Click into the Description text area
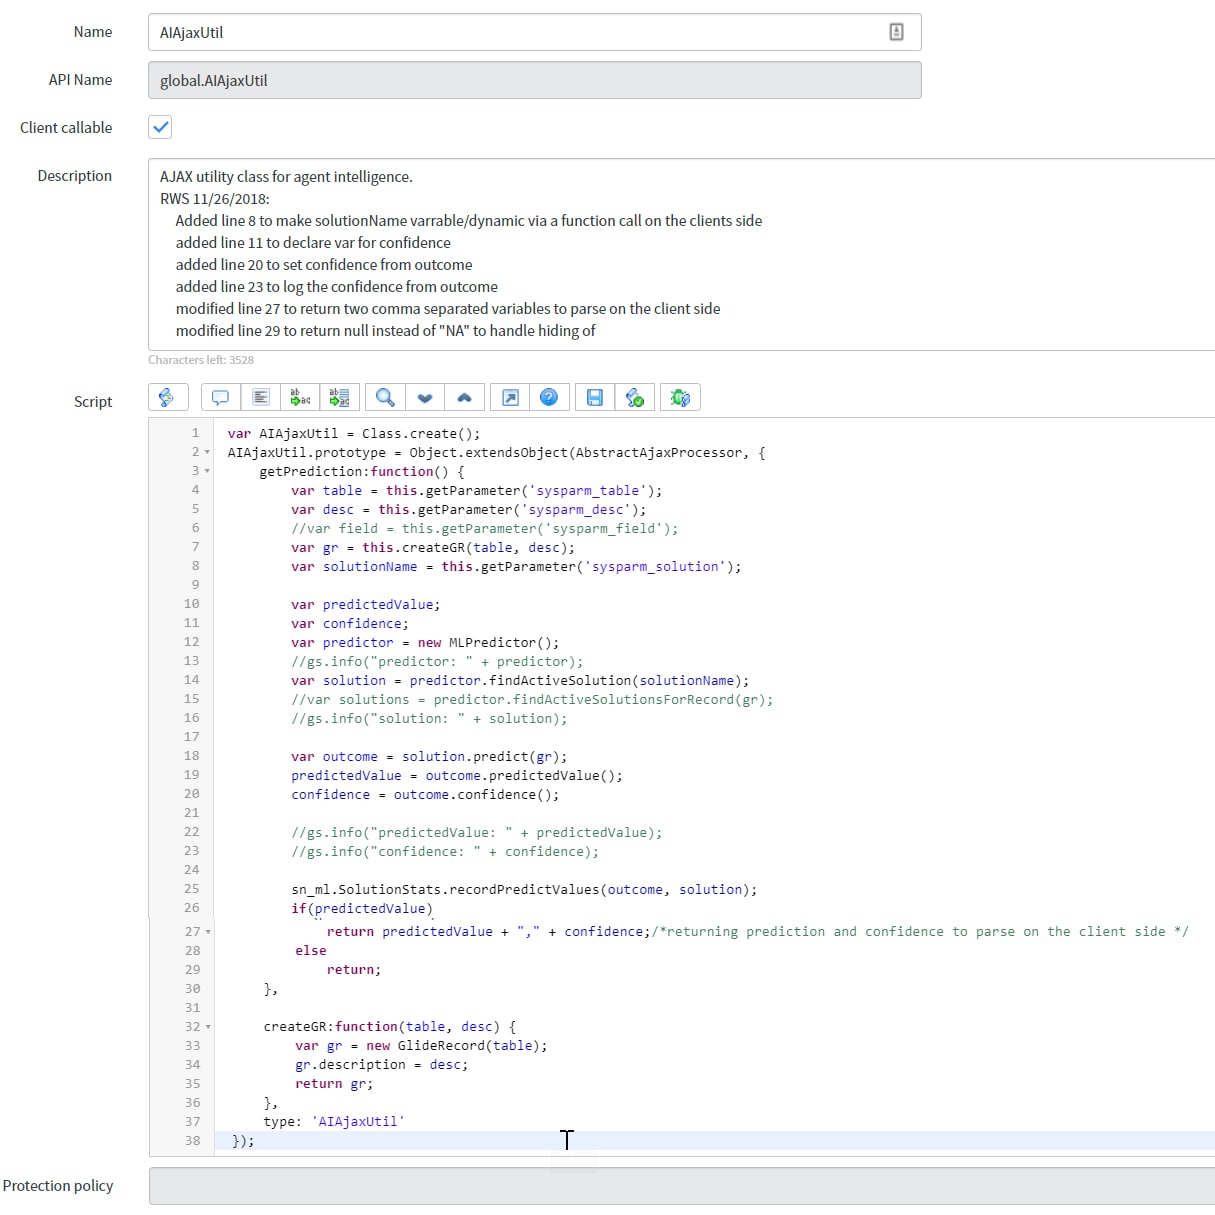The image size is (1215, 1215). pos(681,254)
